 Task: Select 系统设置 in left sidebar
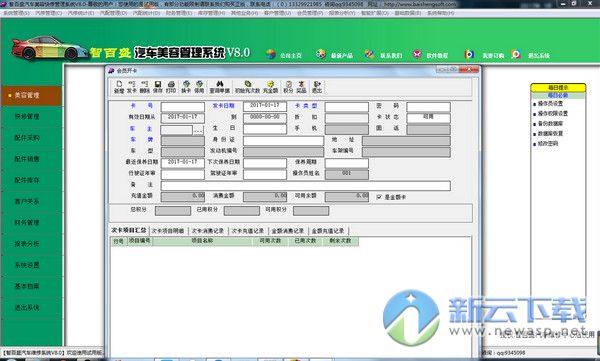point(31,265)
